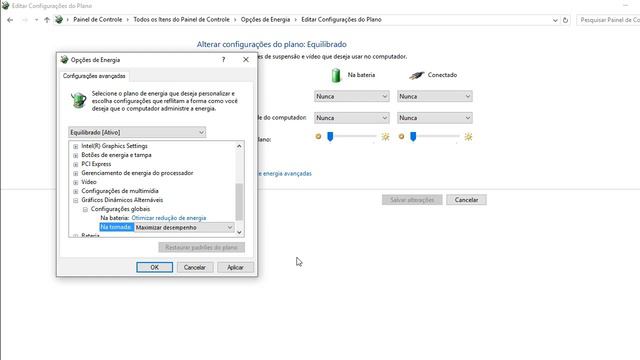The height and width of the screenshot is (360, 640).
Task: Expand Intel(R) Graphics Settings node
Action: (x=76, y=146)
